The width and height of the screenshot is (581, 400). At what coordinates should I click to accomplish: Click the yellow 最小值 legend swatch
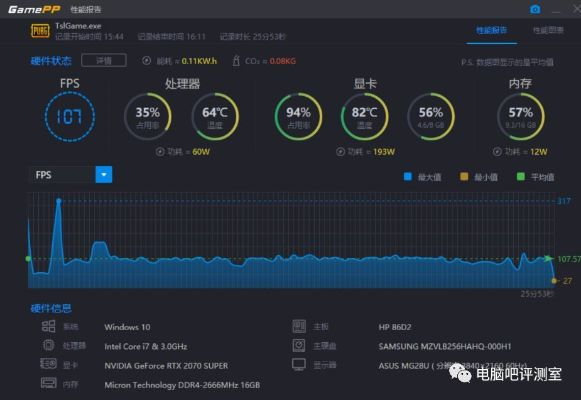click(x=464, y=176)
